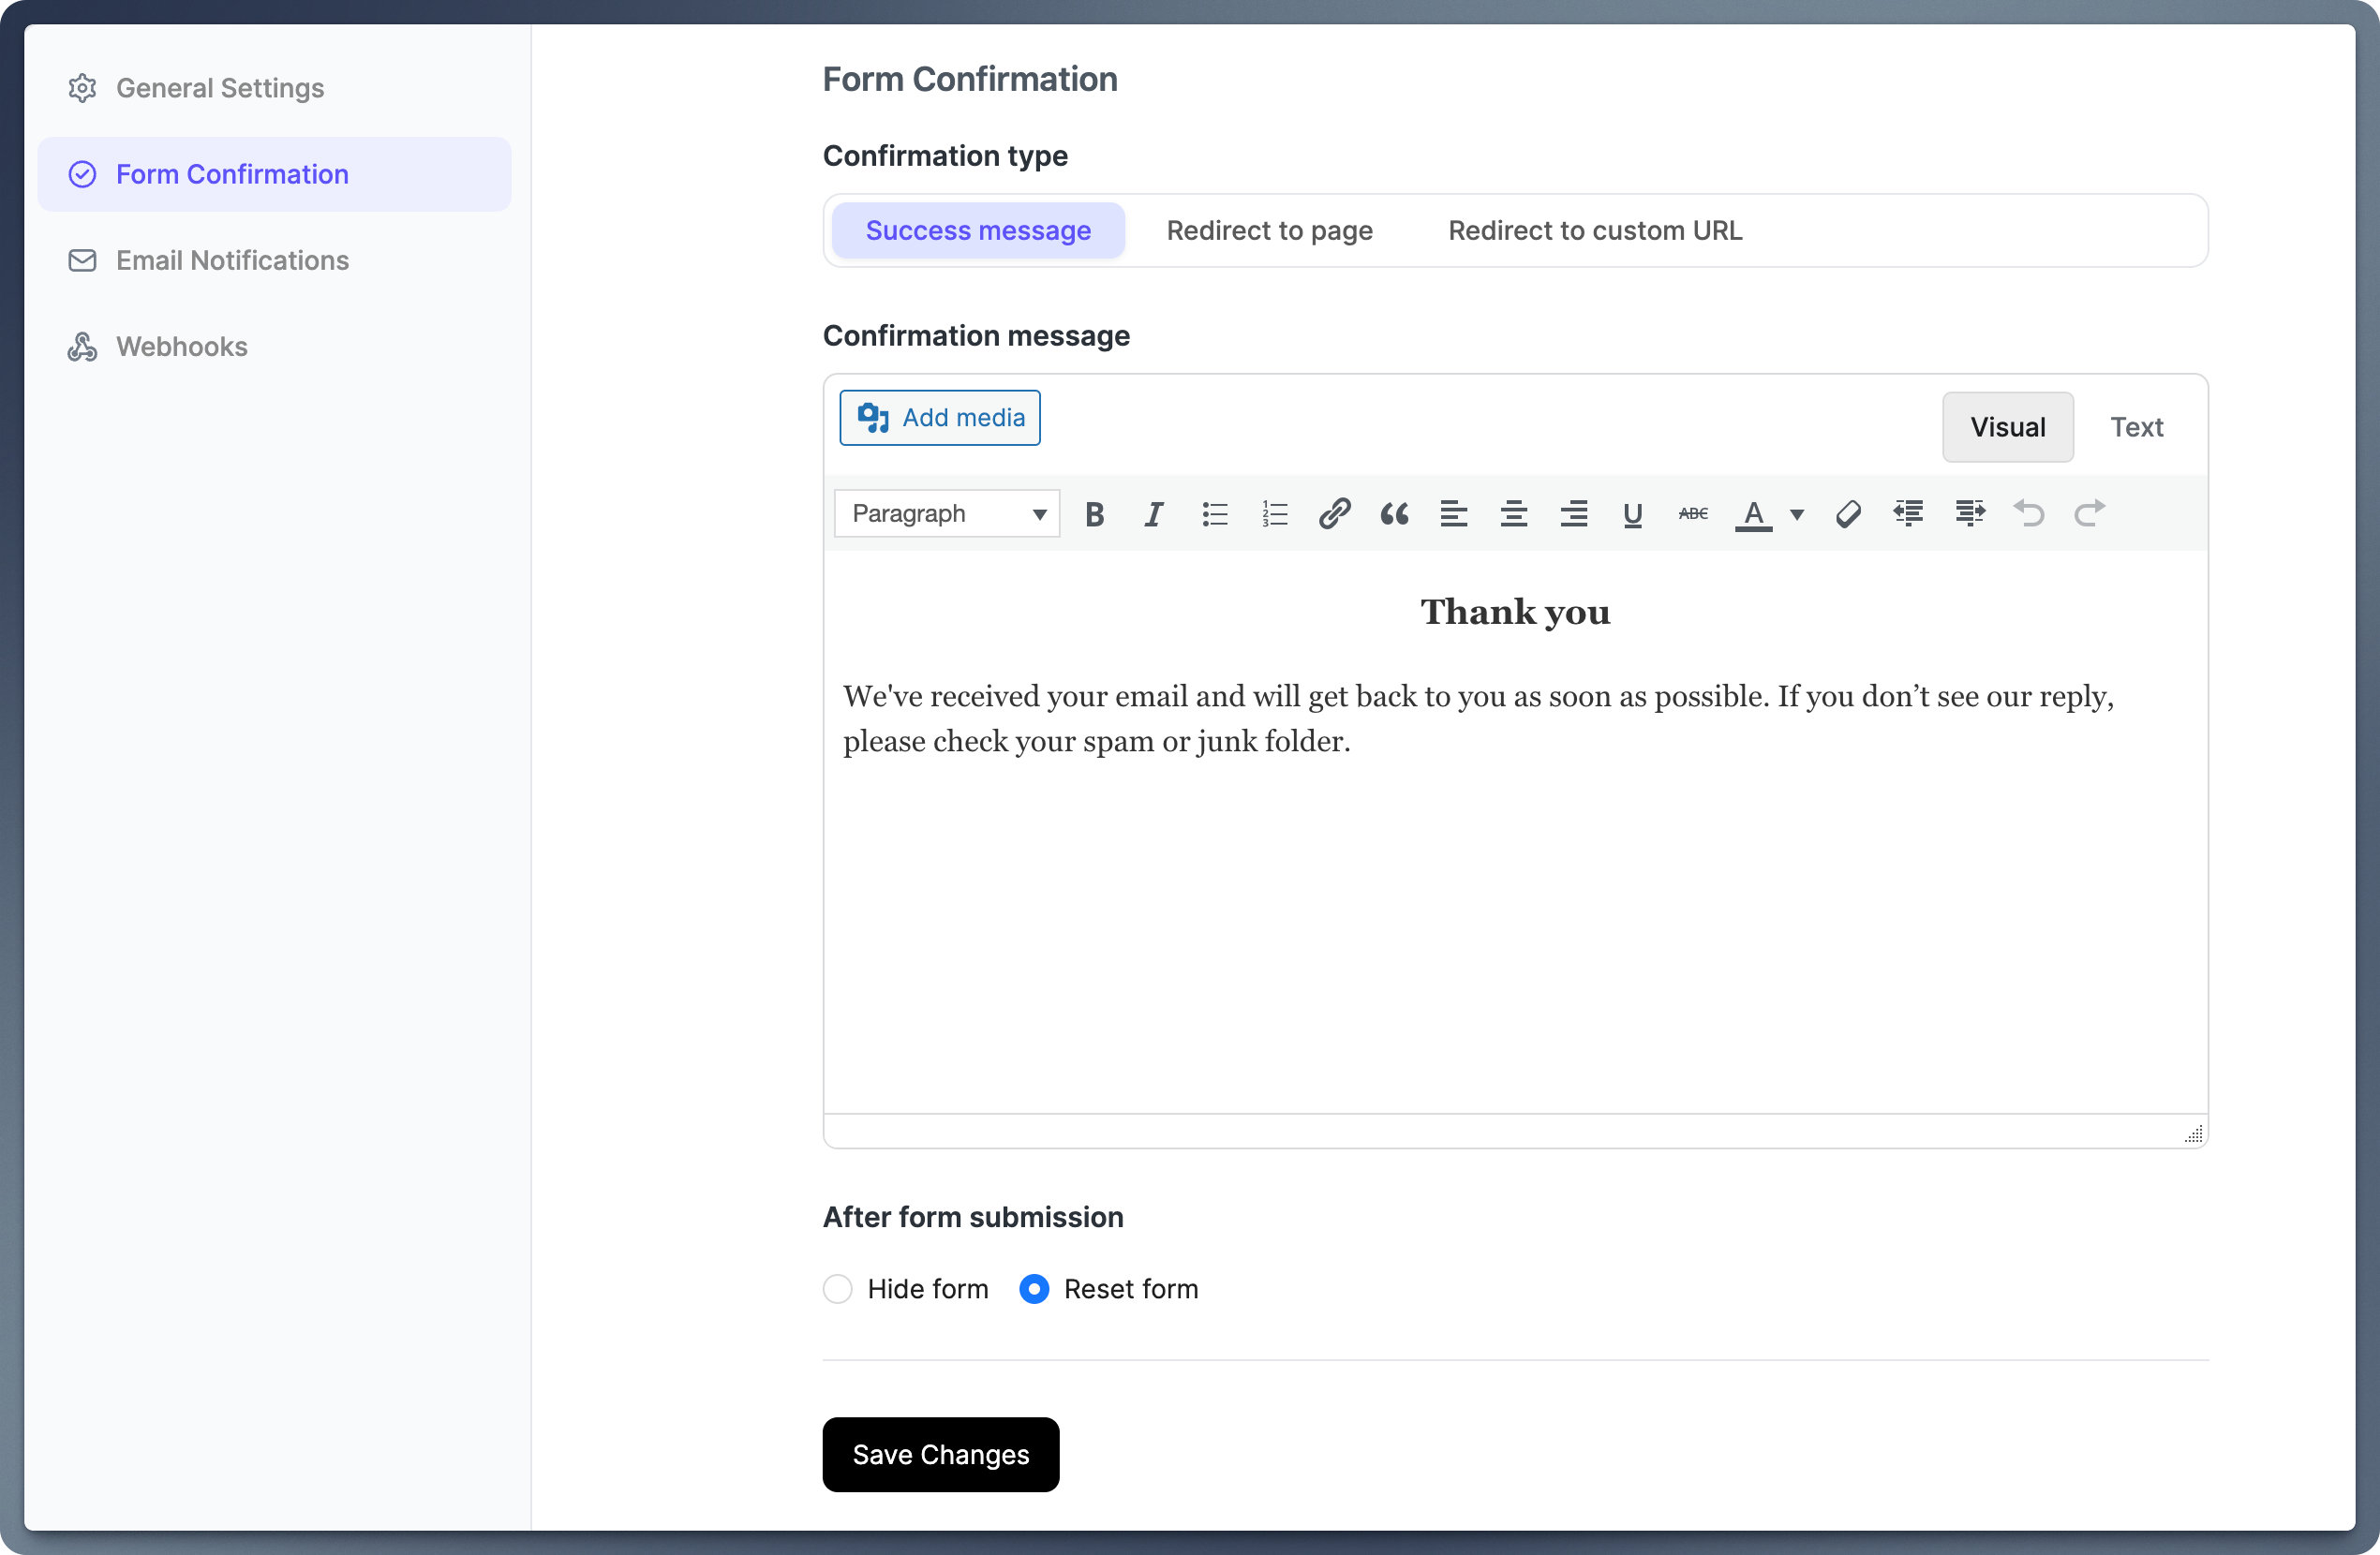This screenshot has height=1555, width=2380.
Task: Decrease paragraph indent
Action: (x=1908, y=514)
